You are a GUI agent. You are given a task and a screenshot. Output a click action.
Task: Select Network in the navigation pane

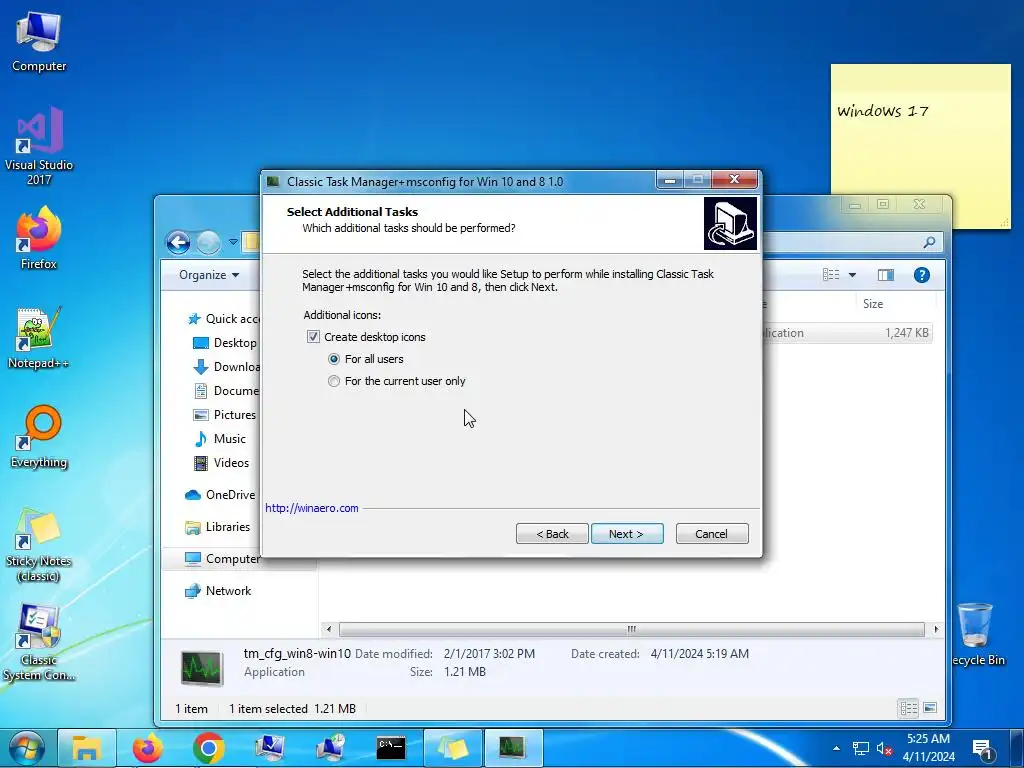pyautogui.click(x=218, y=591)
